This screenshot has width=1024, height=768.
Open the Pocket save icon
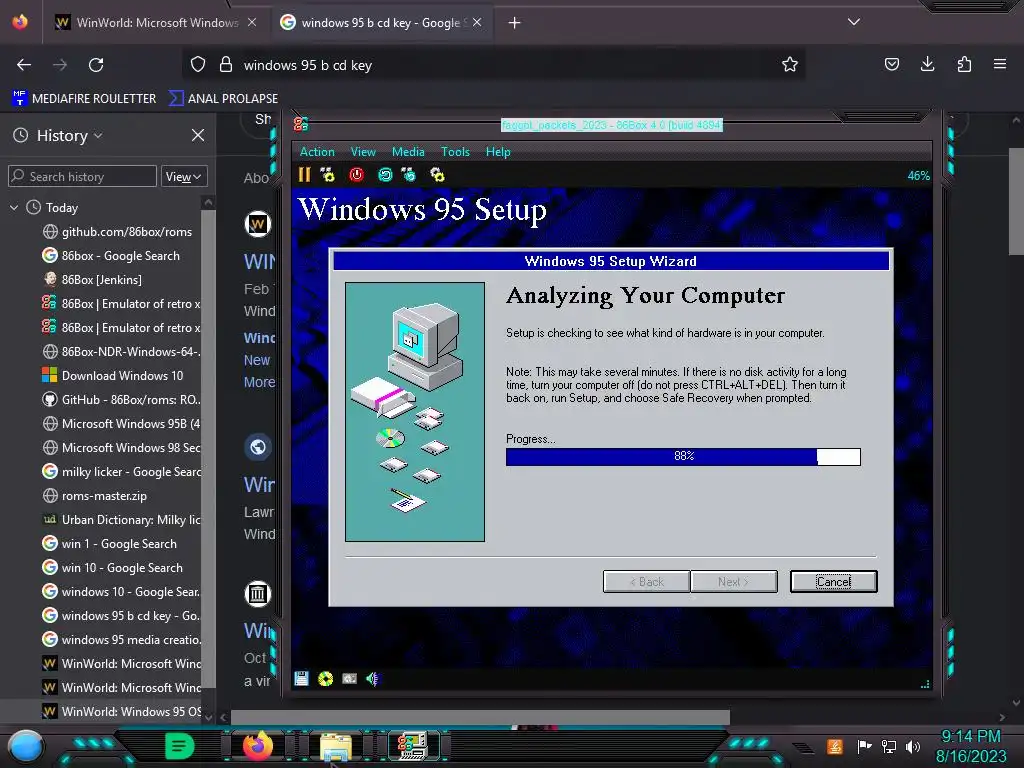click(892, 64)
